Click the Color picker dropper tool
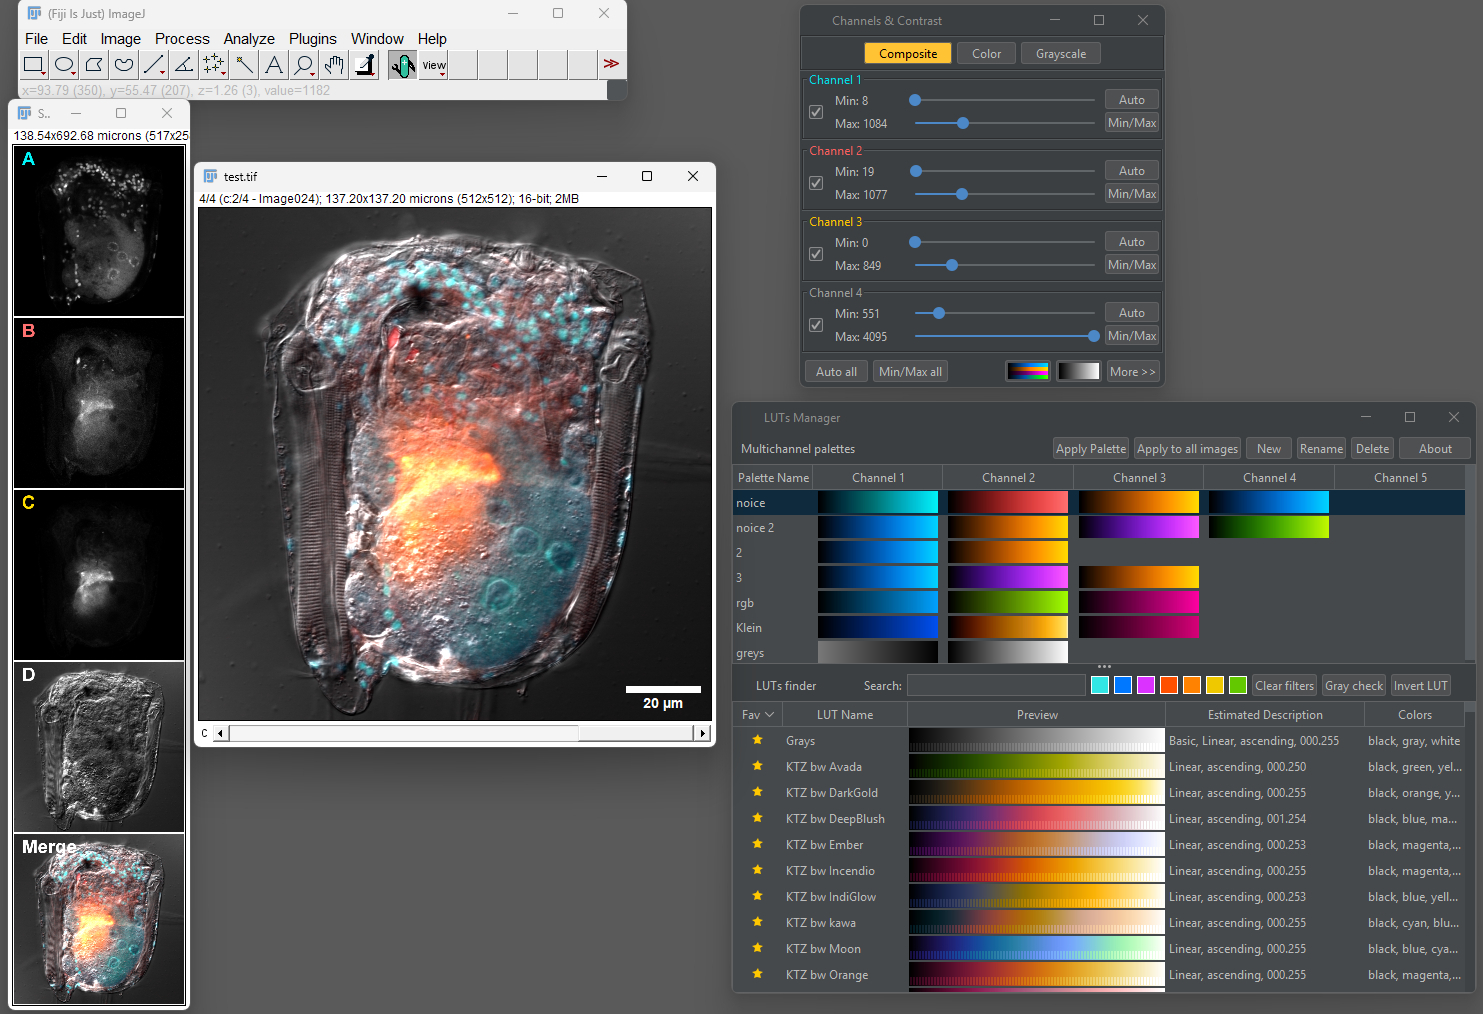 coord(365,65)
